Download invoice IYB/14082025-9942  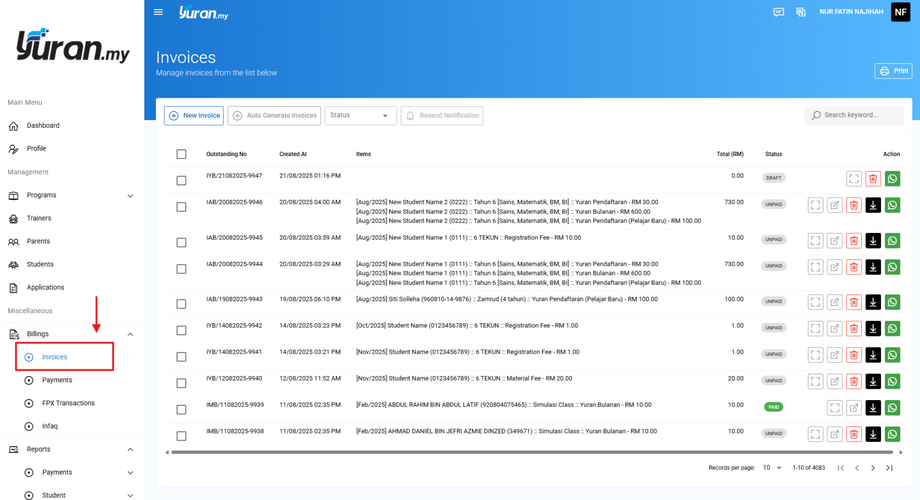point(873,329)
